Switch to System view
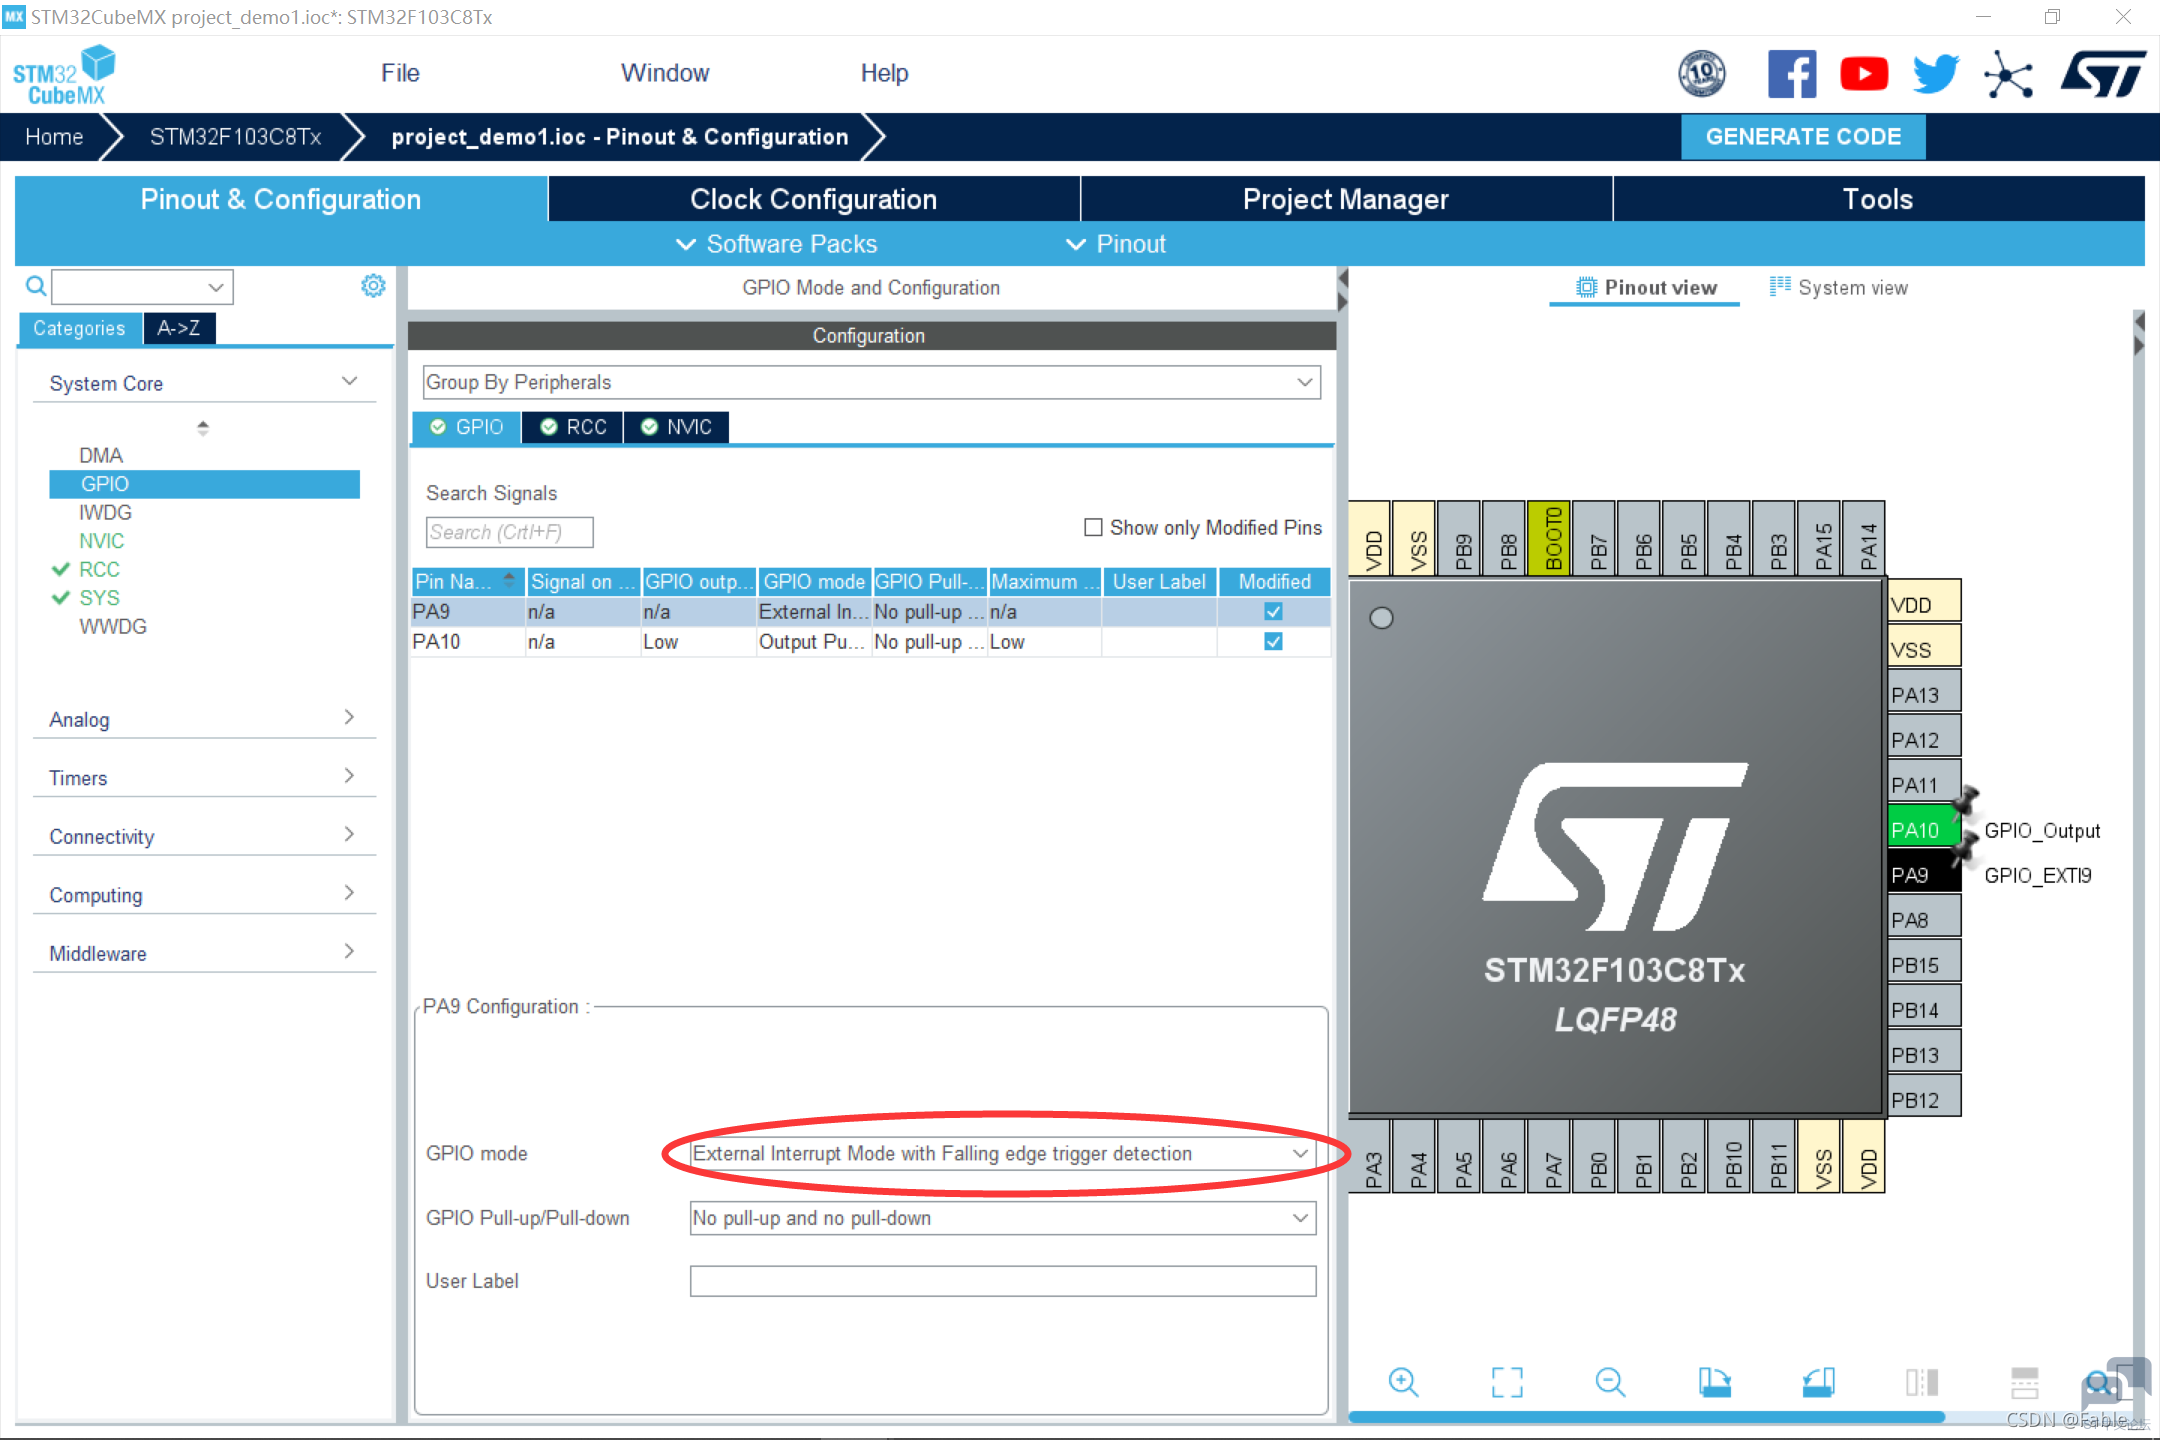Viewport: 2160px width, 1440px height. coord(1838,287)
